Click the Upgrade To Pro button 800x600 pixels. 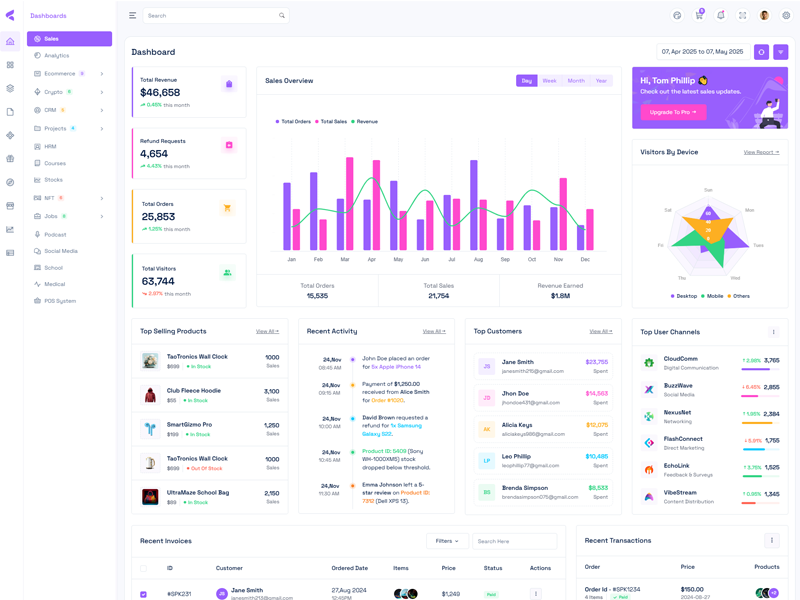(x=673, y=112)
